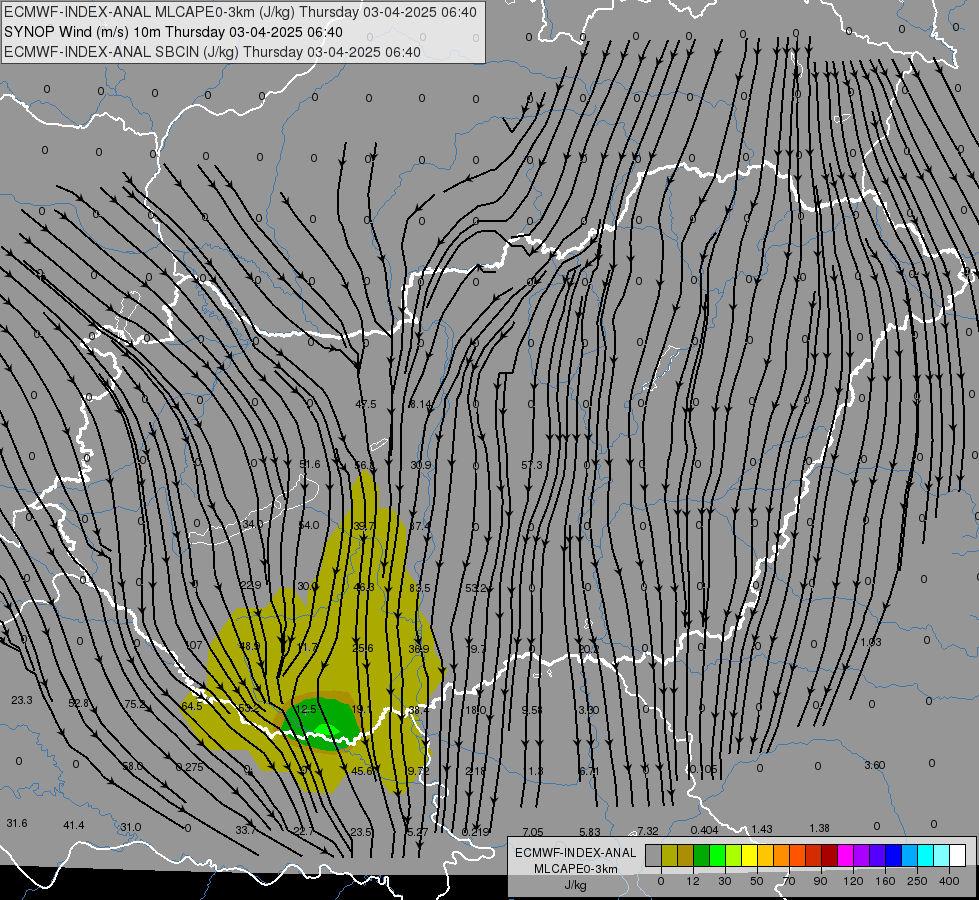
Task: Click legend label ECMWF-INDEX-ANAL
Action: (575, 853)
